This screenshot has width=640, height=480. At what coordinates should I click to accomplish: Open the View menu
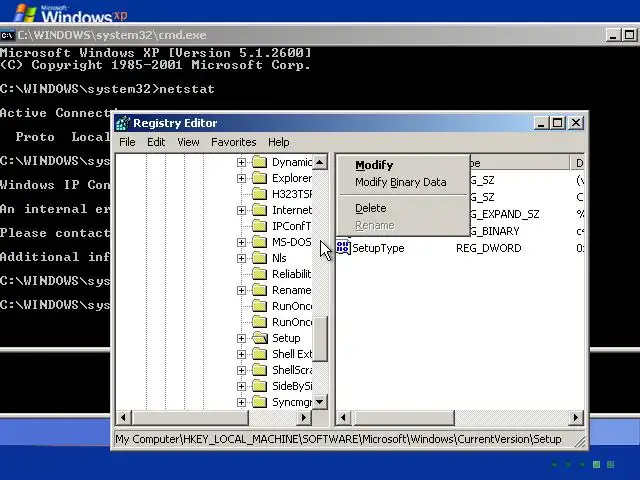tap(188, 142)
